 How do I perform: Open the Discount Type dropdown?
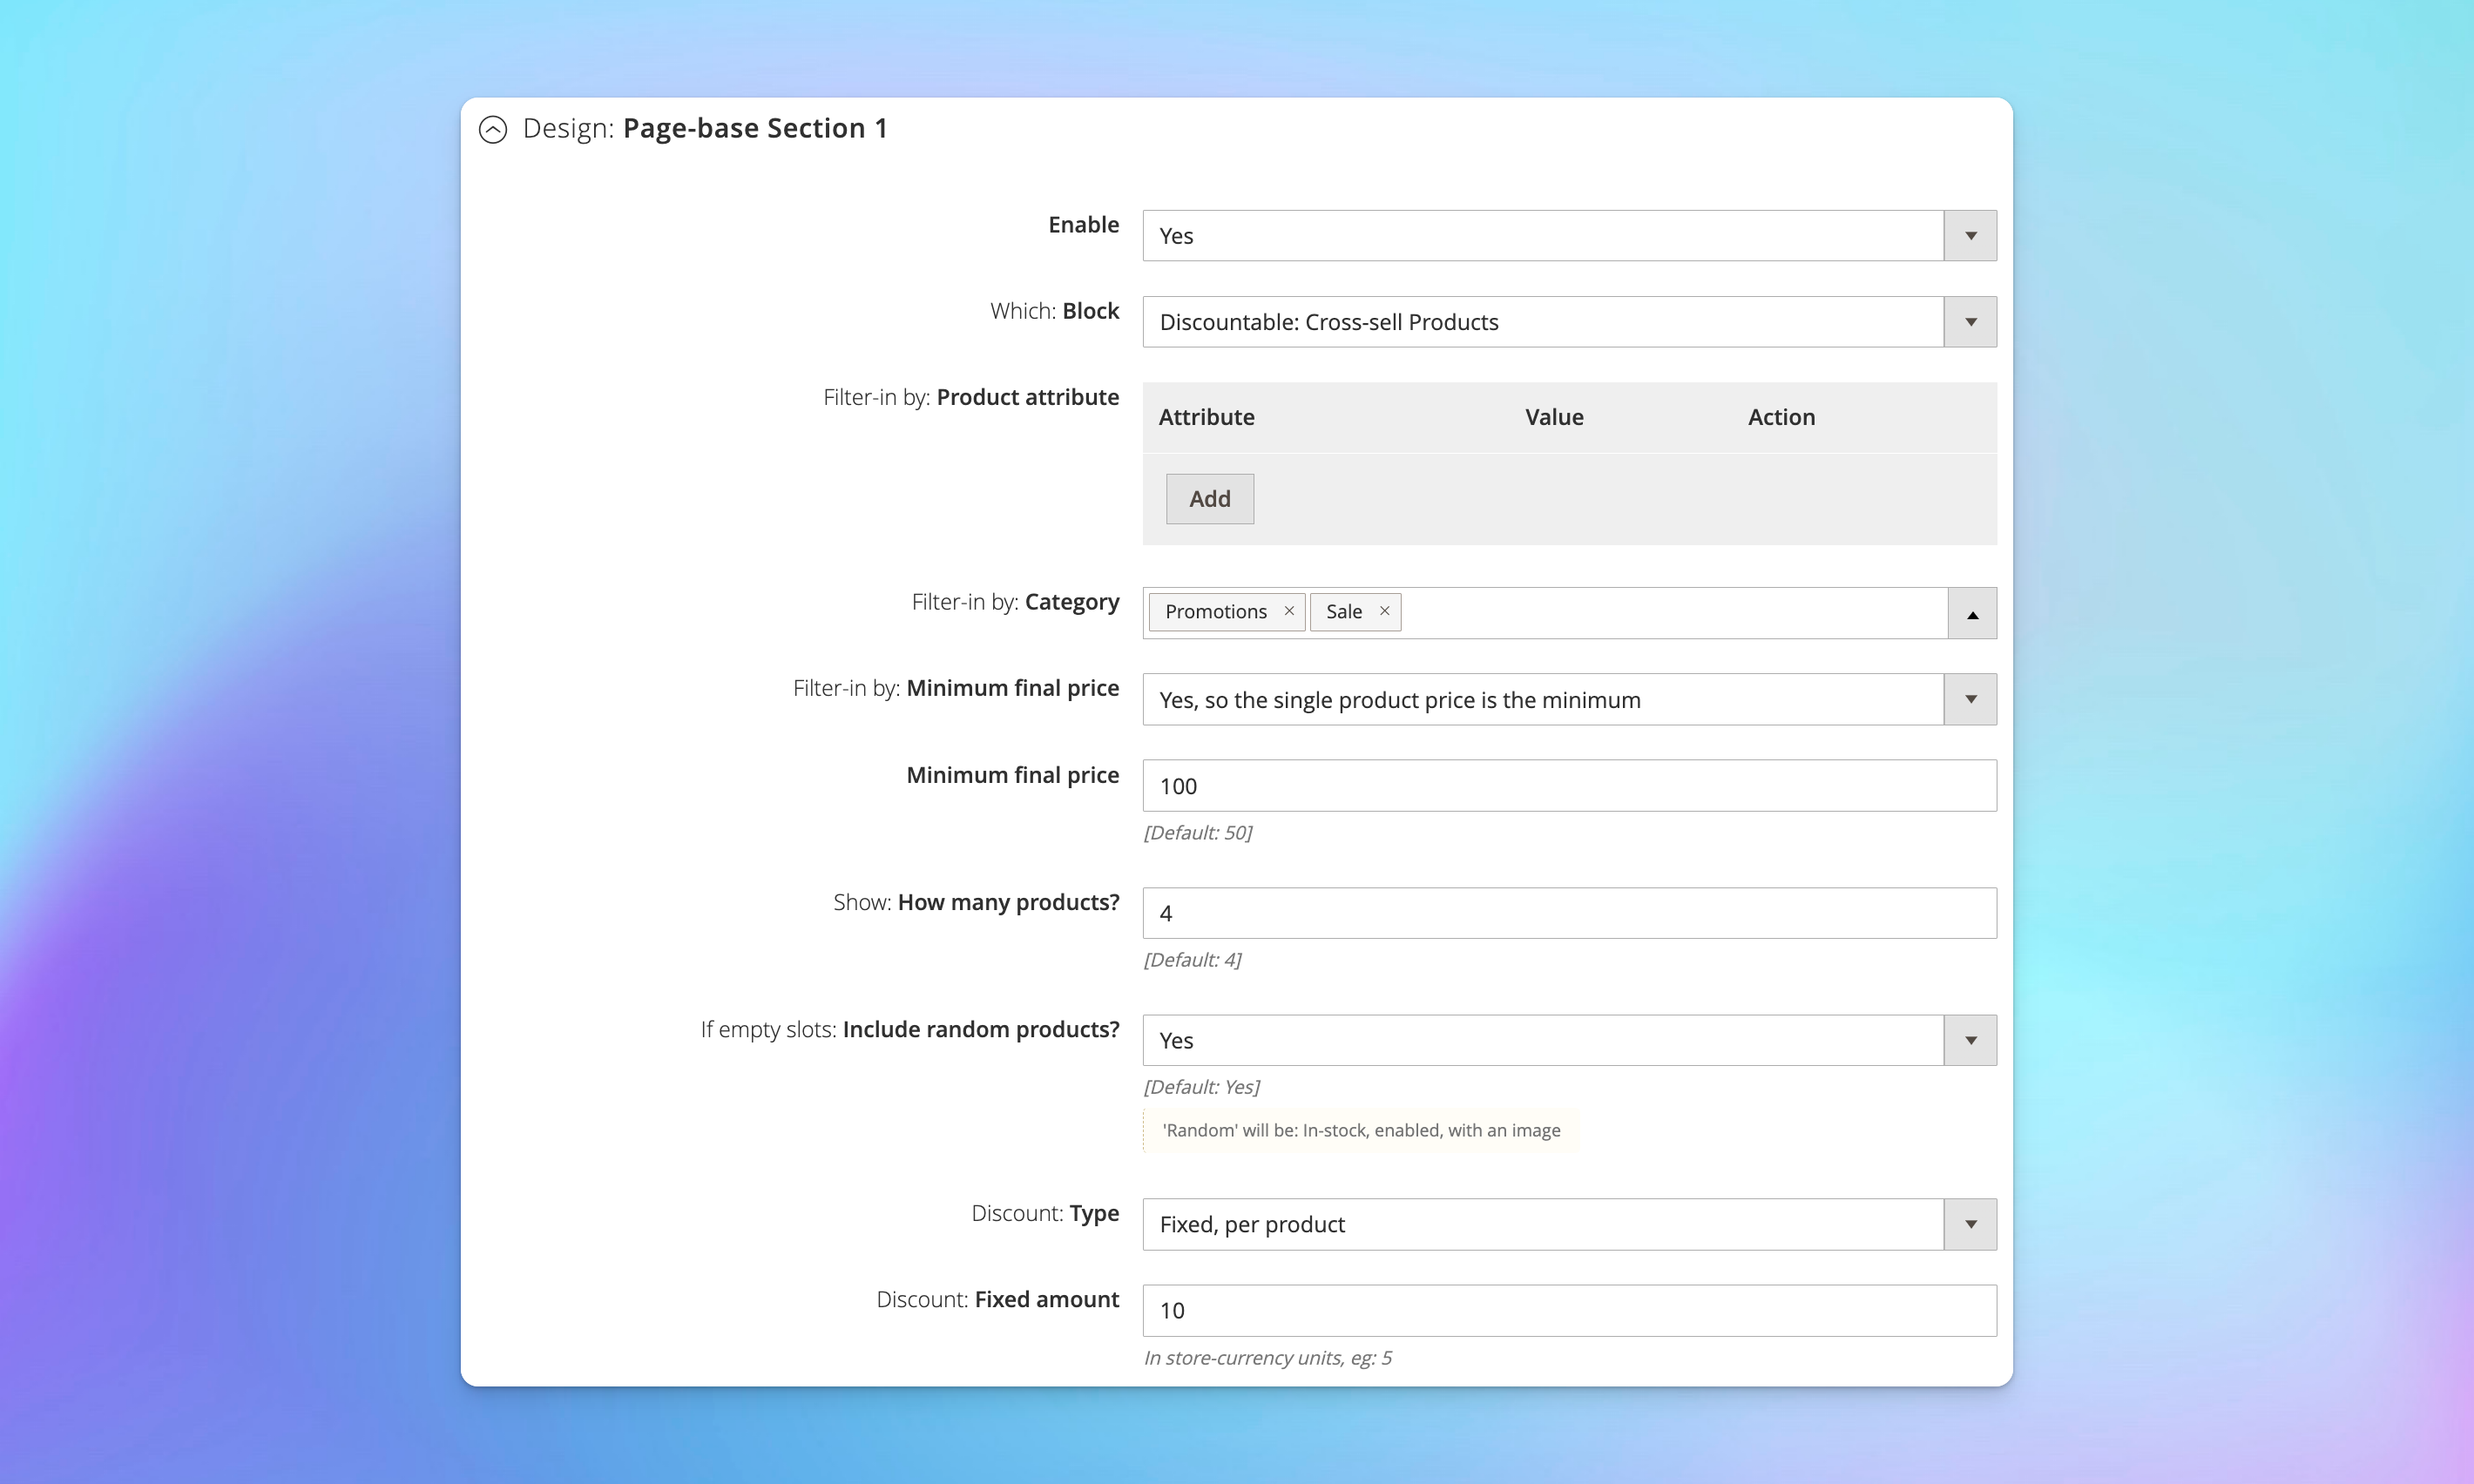[x=1569, y=1224]
